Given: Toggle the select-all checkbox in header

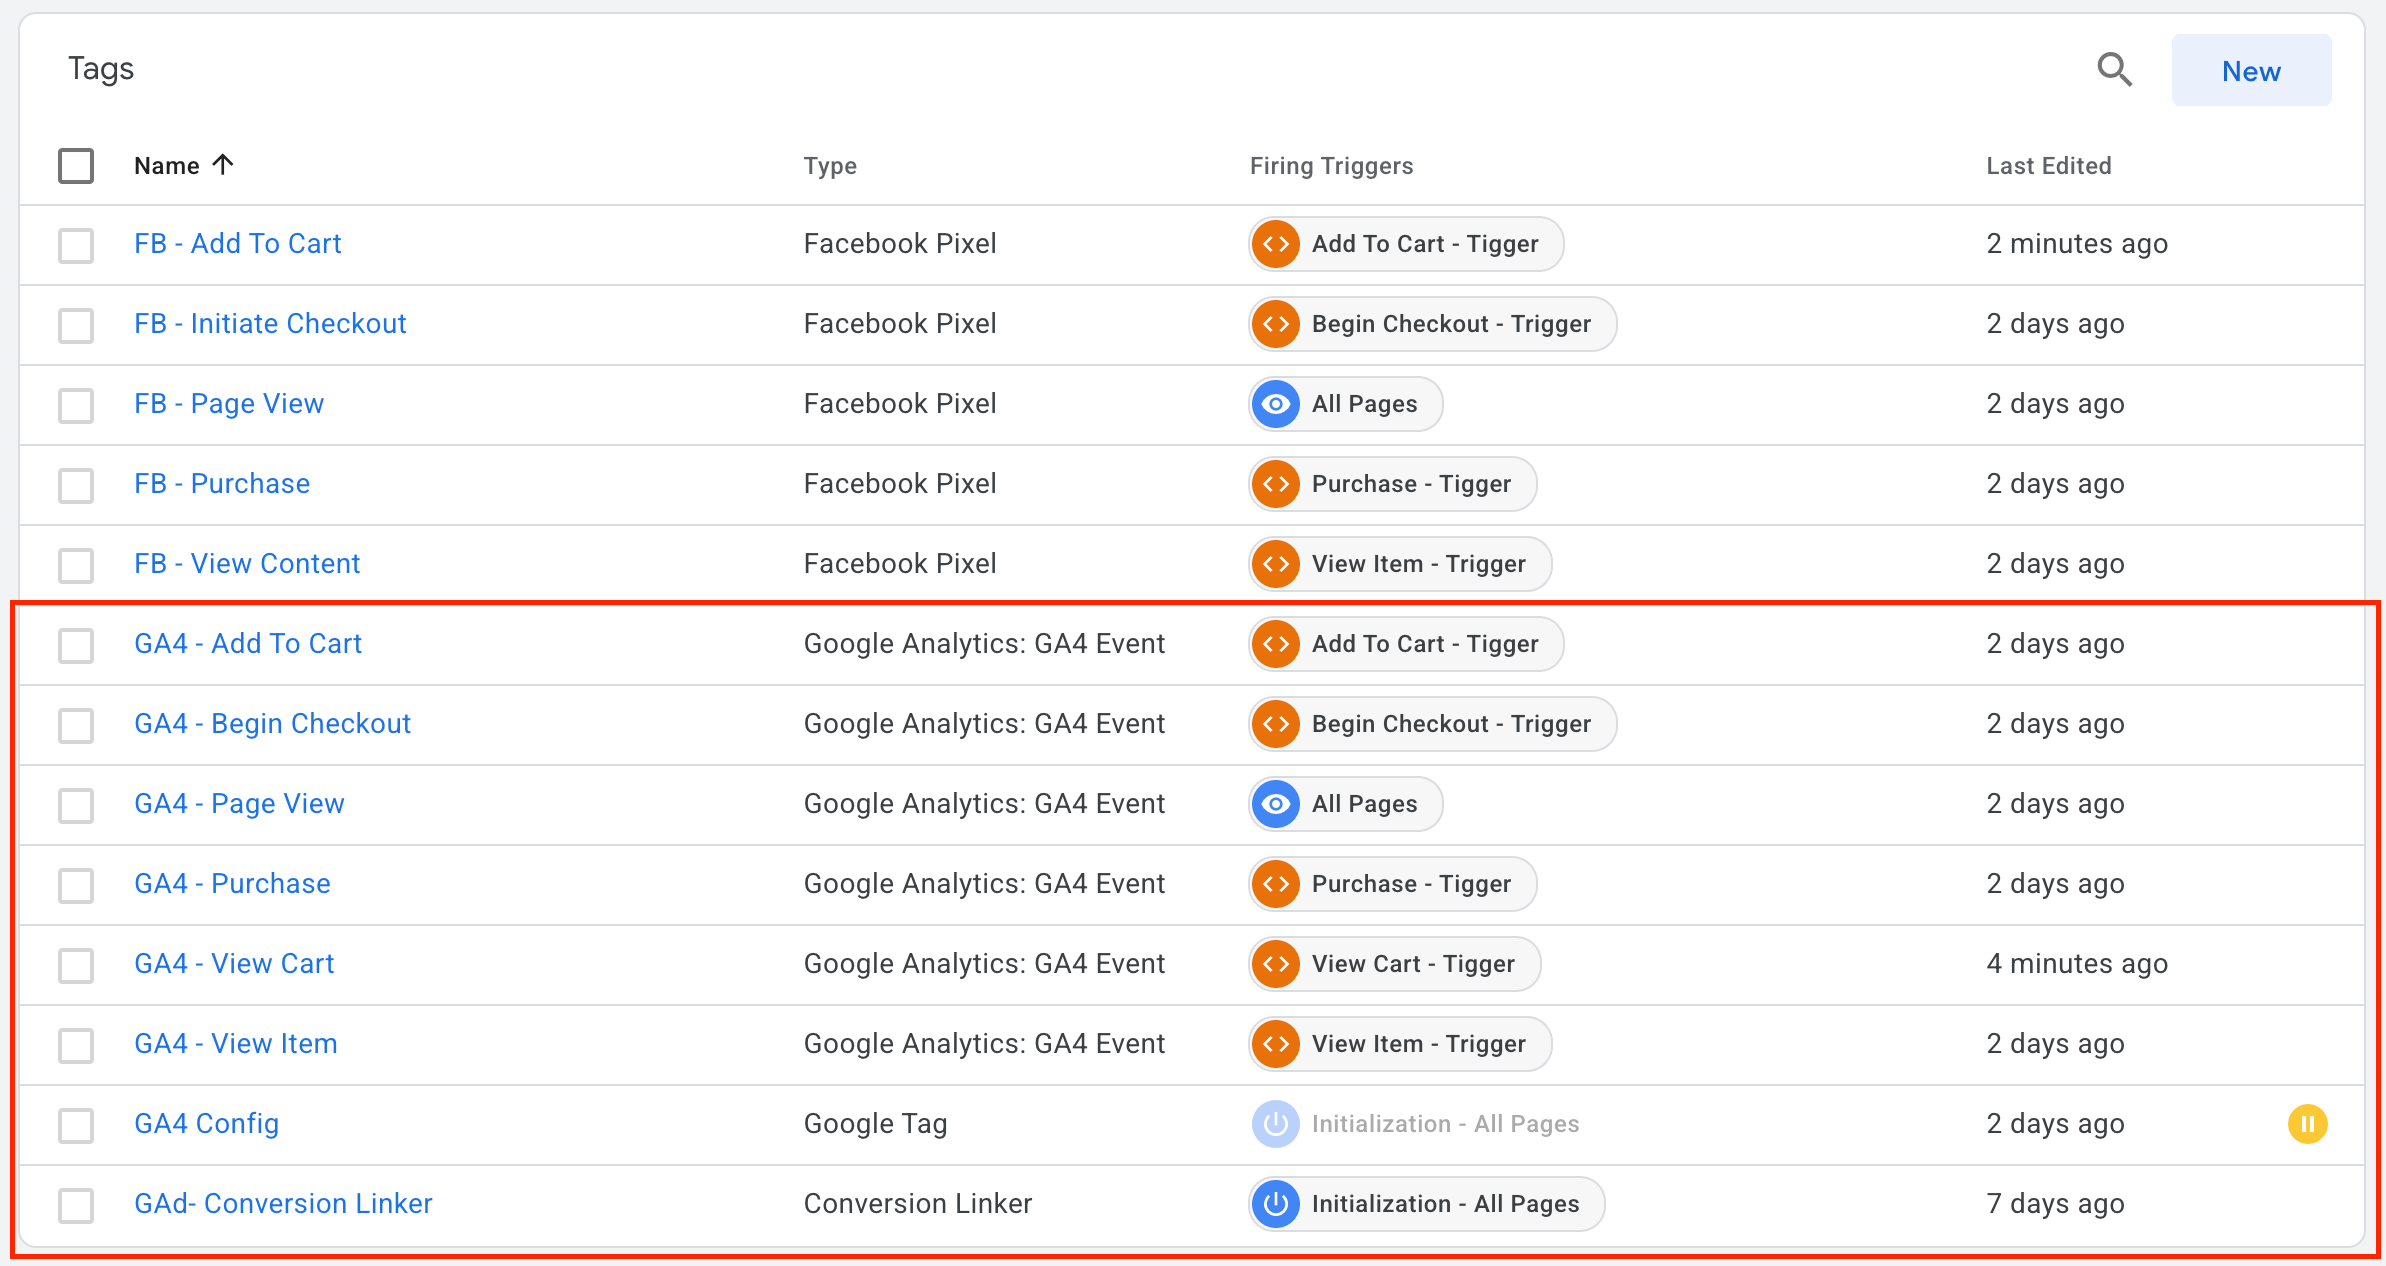Looking at the screenshot, I should (76, 166).
